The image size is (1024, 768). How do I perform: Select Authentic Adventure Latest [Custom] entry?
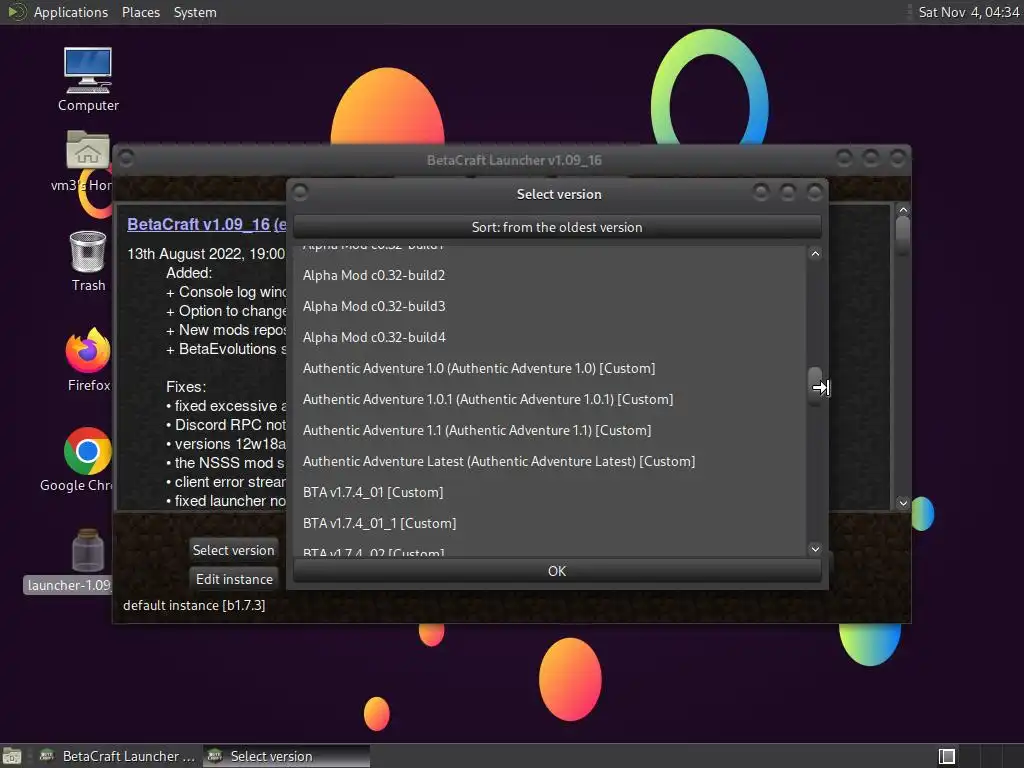click(549, 461)
